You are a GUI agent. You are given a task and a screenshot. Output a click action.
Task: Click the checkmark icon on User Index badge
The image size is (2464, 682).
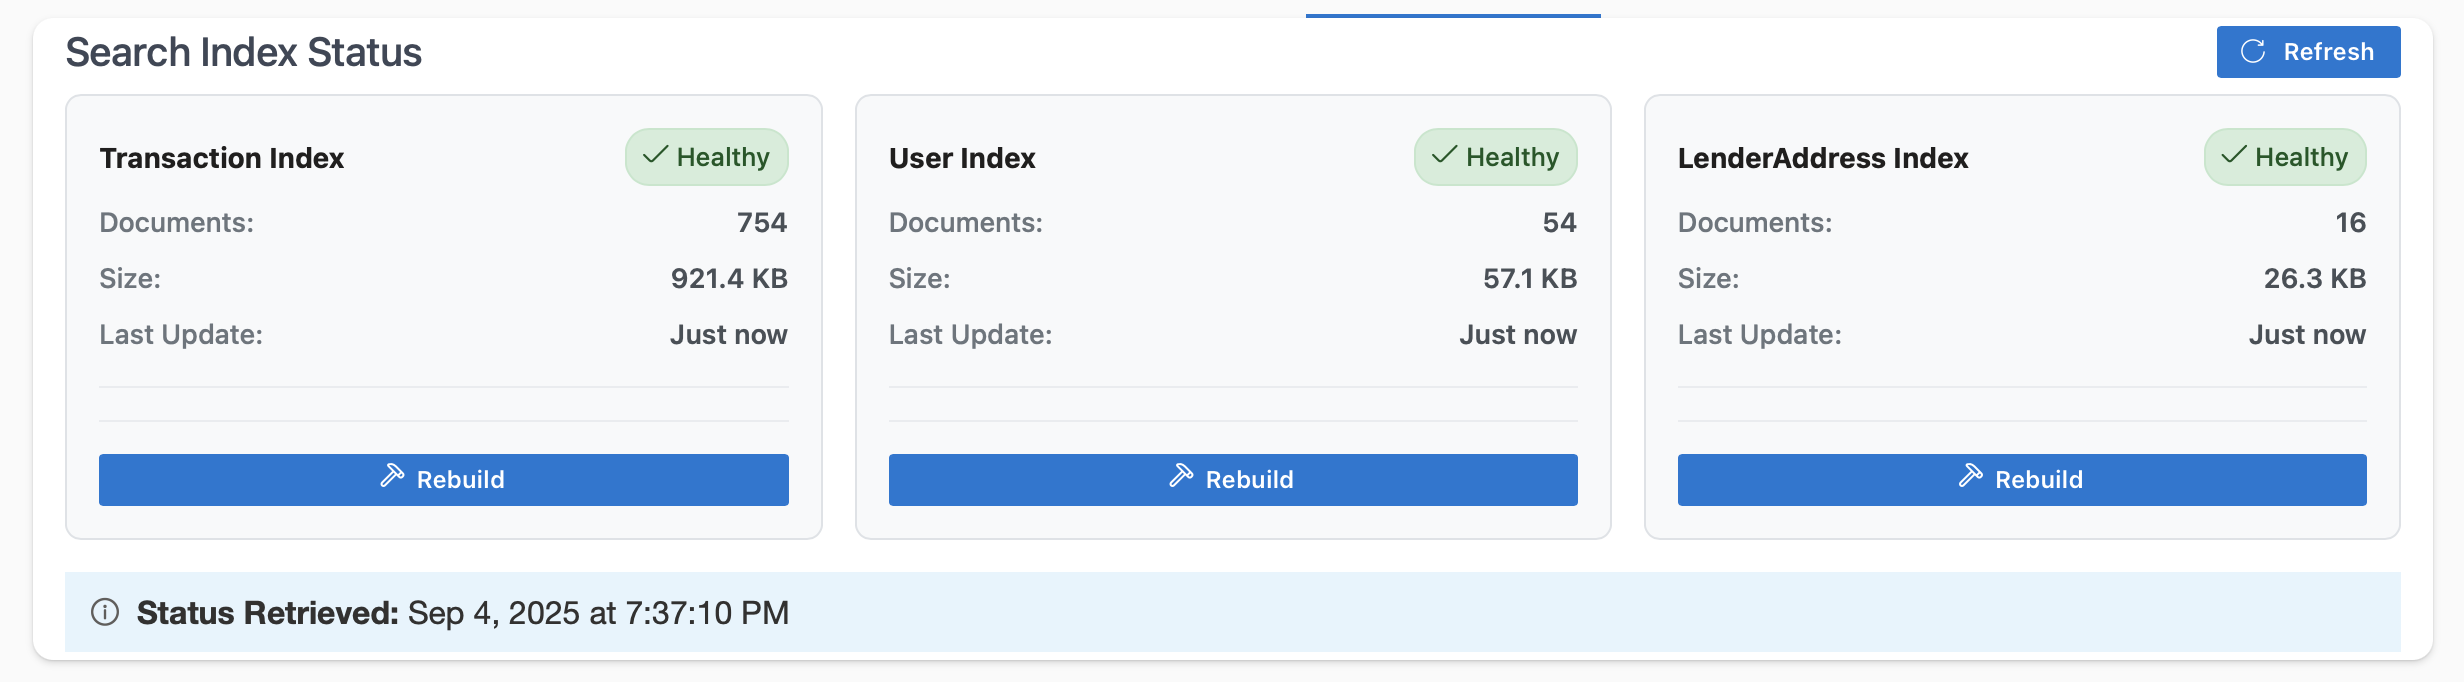point(1444,156)
